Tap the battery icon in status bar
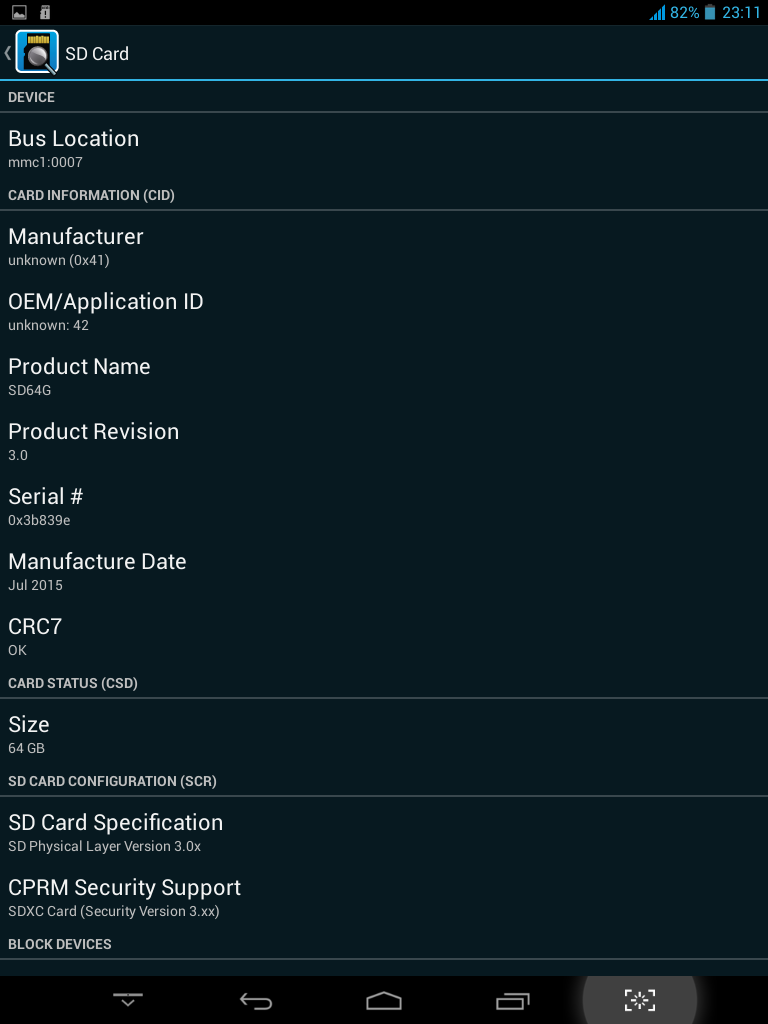The height and width of the screenshot is (1024, 768). point(710,13)
